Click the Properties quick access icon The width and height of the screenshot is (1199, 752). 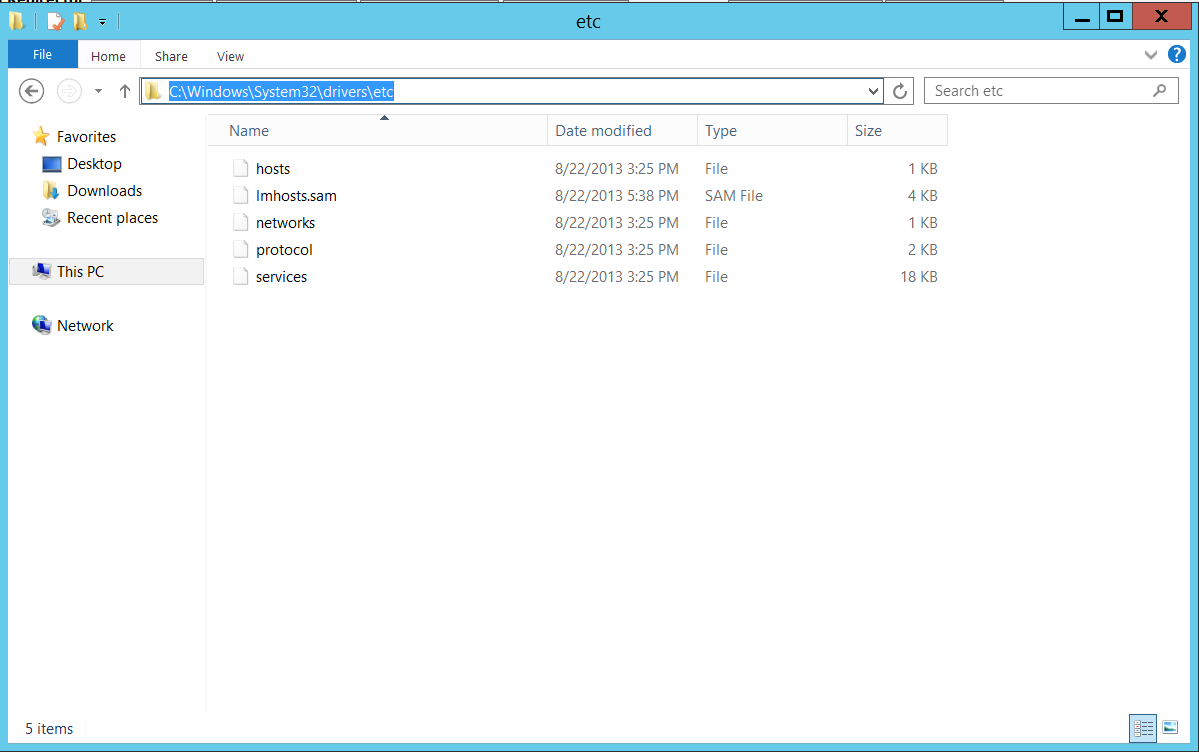pyautogui.click(x=55, y=21)
